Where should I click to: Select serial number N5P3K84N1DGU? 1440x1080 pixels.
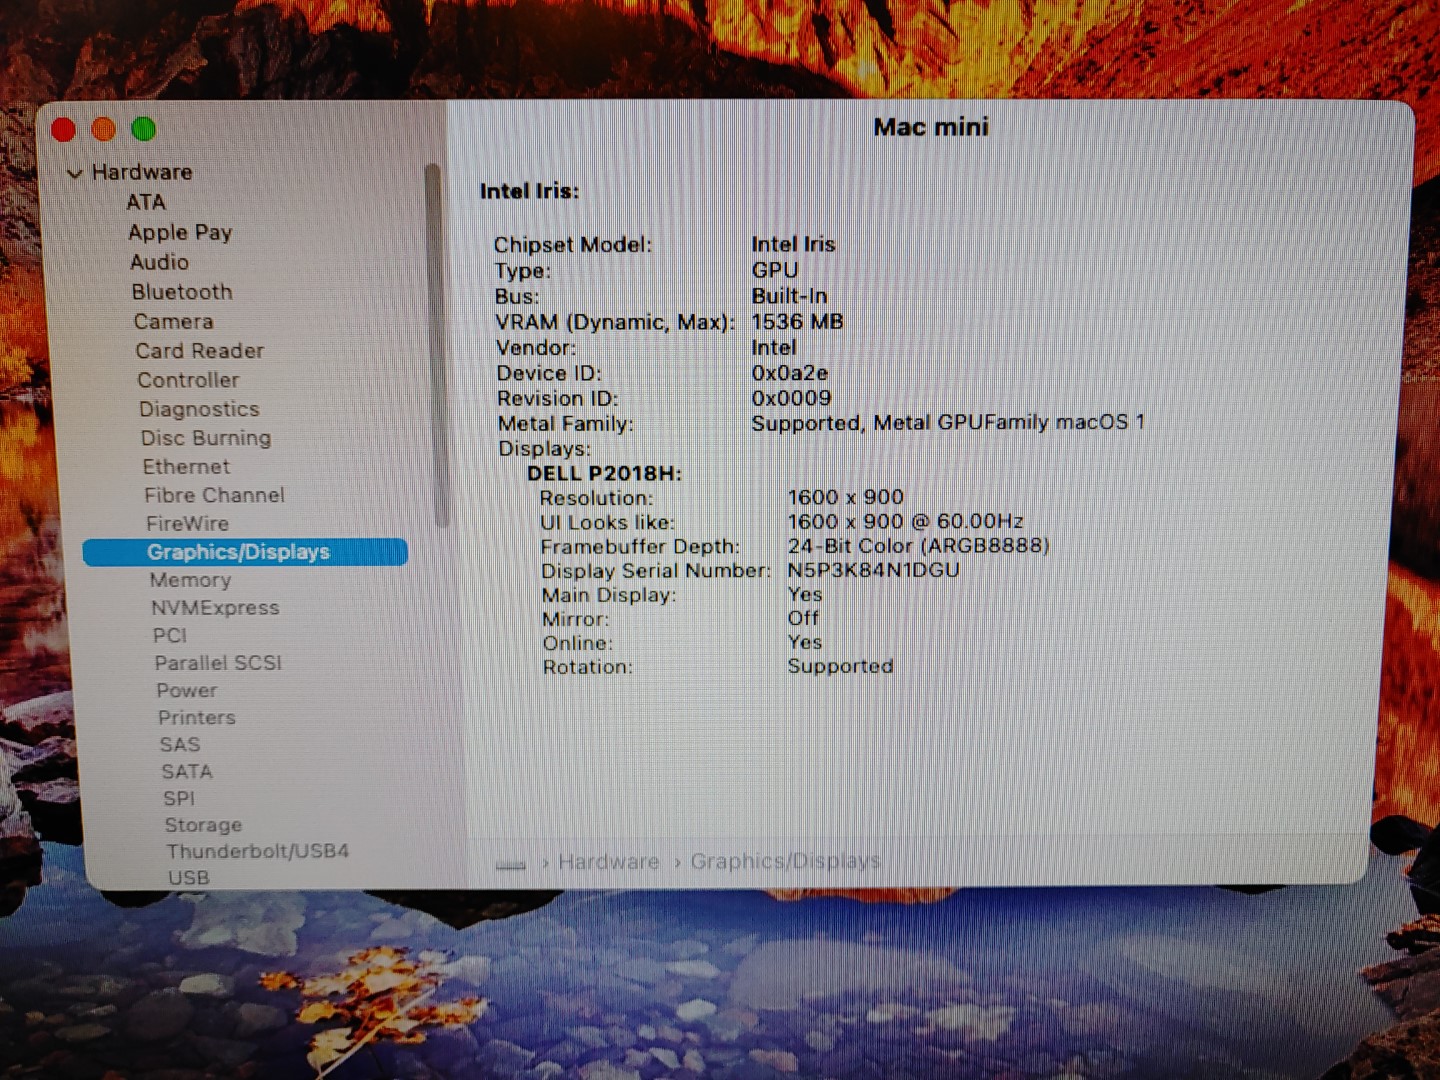coord(874,570)
